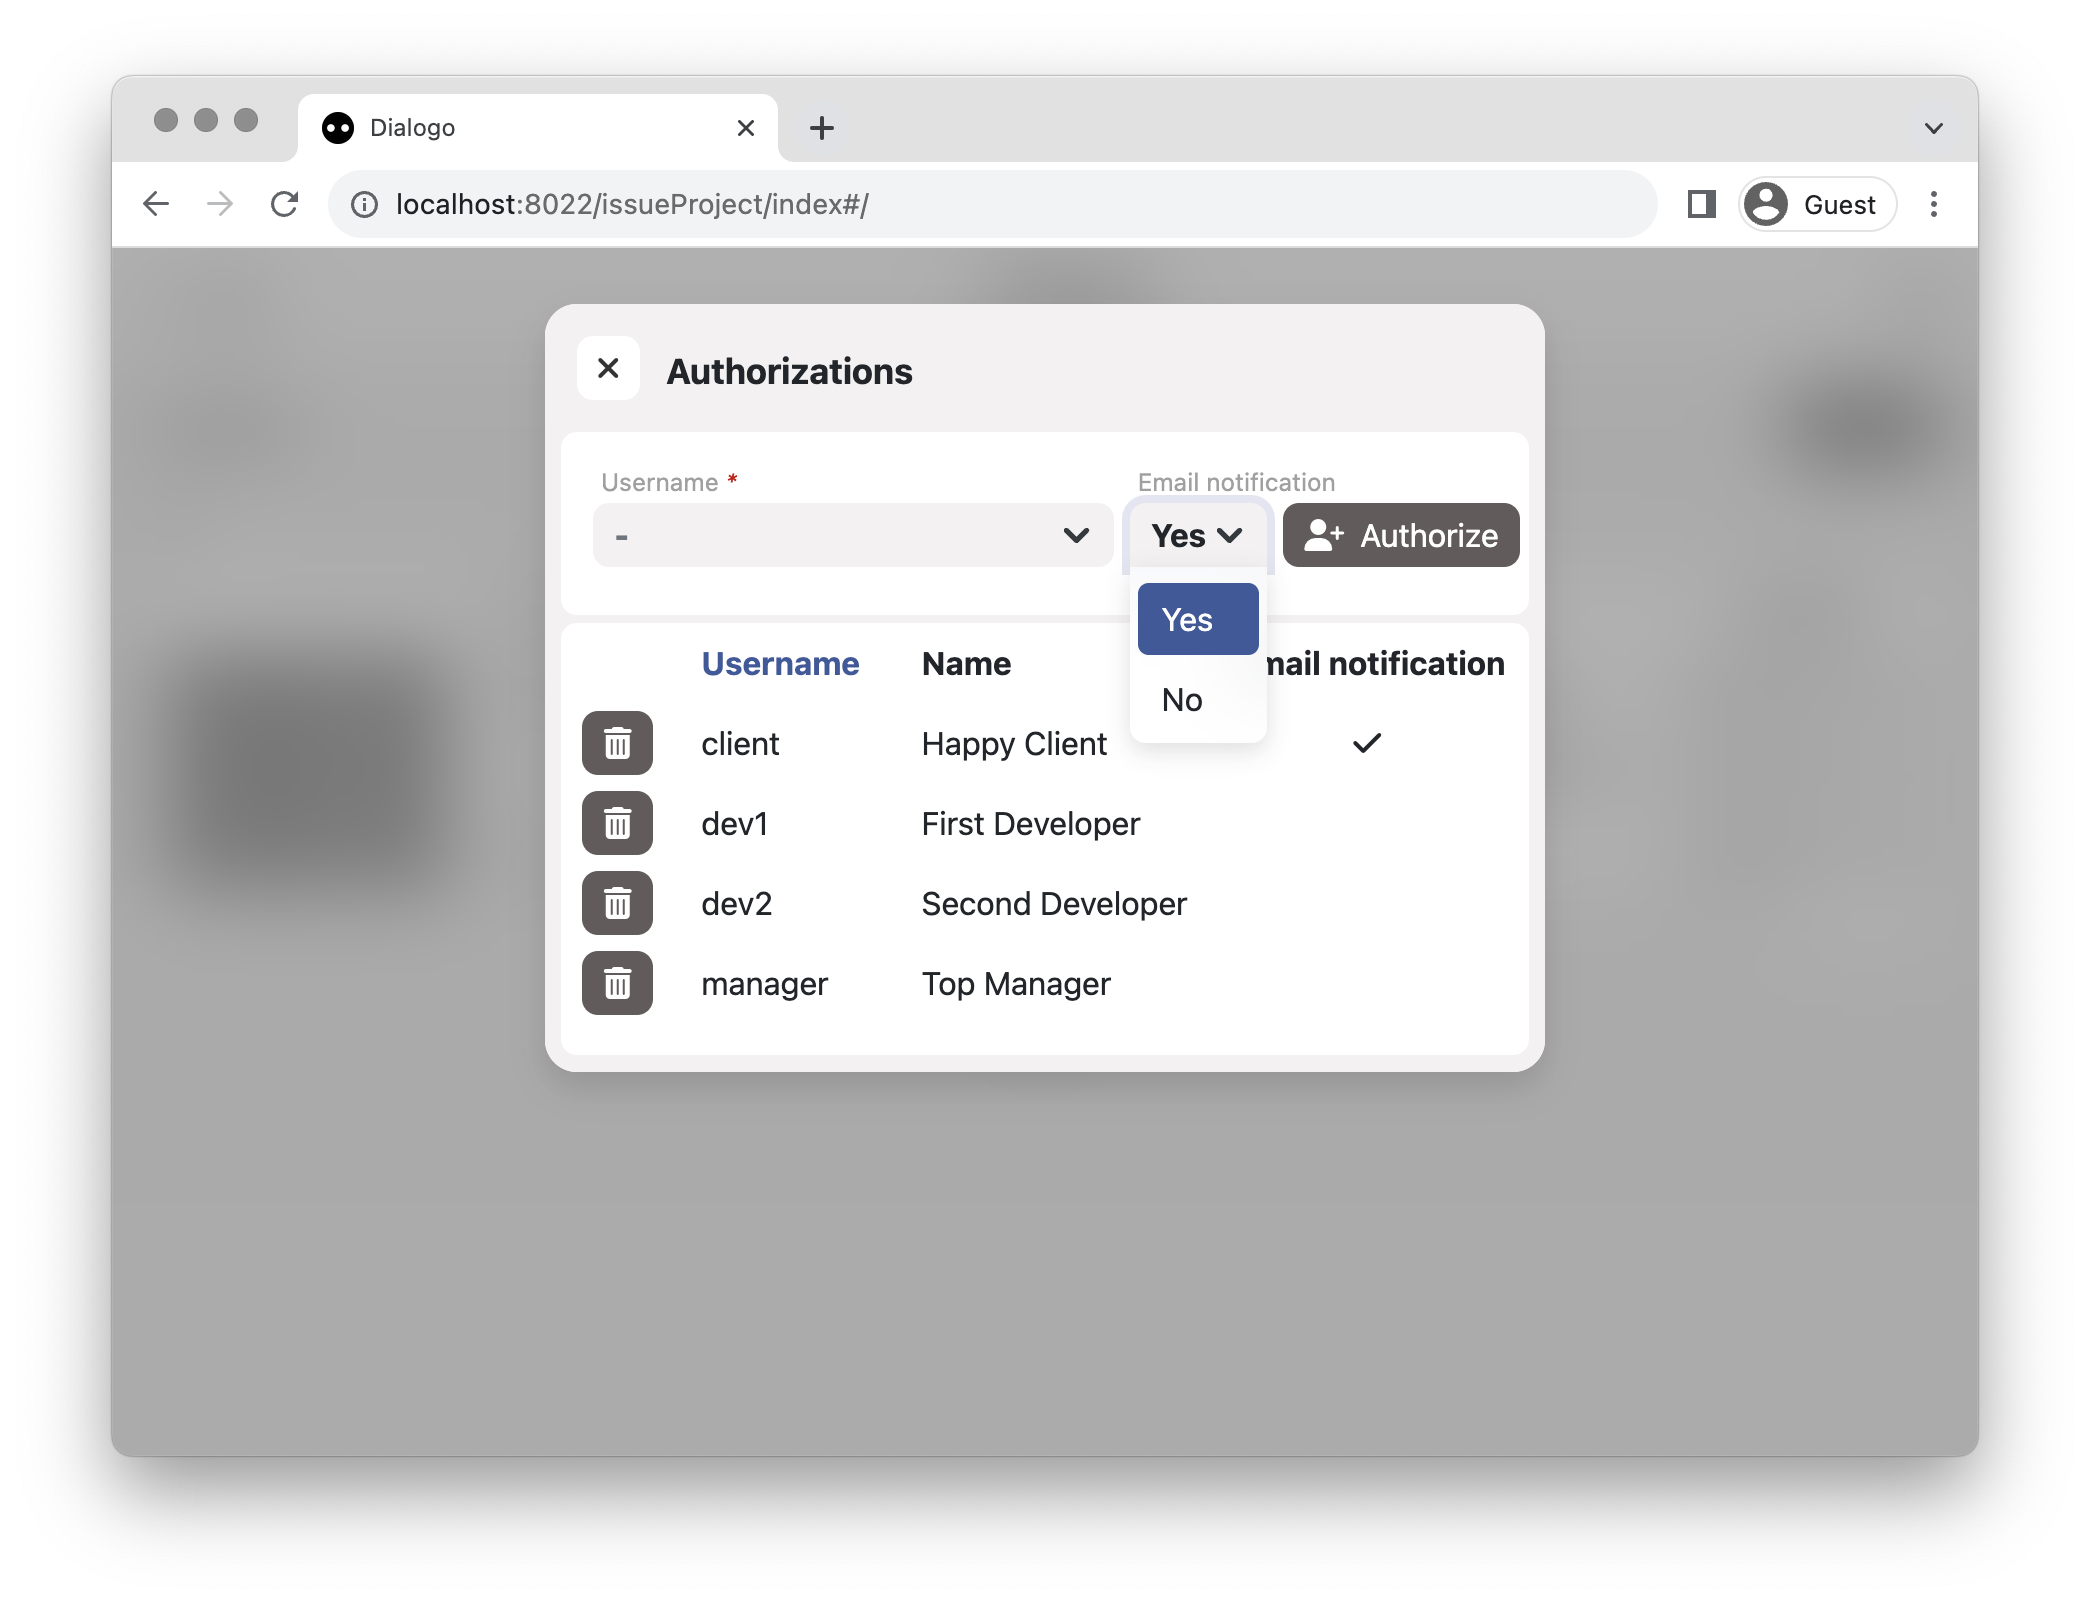Click the delete icon for 'manager'

[x=618, y=982]
